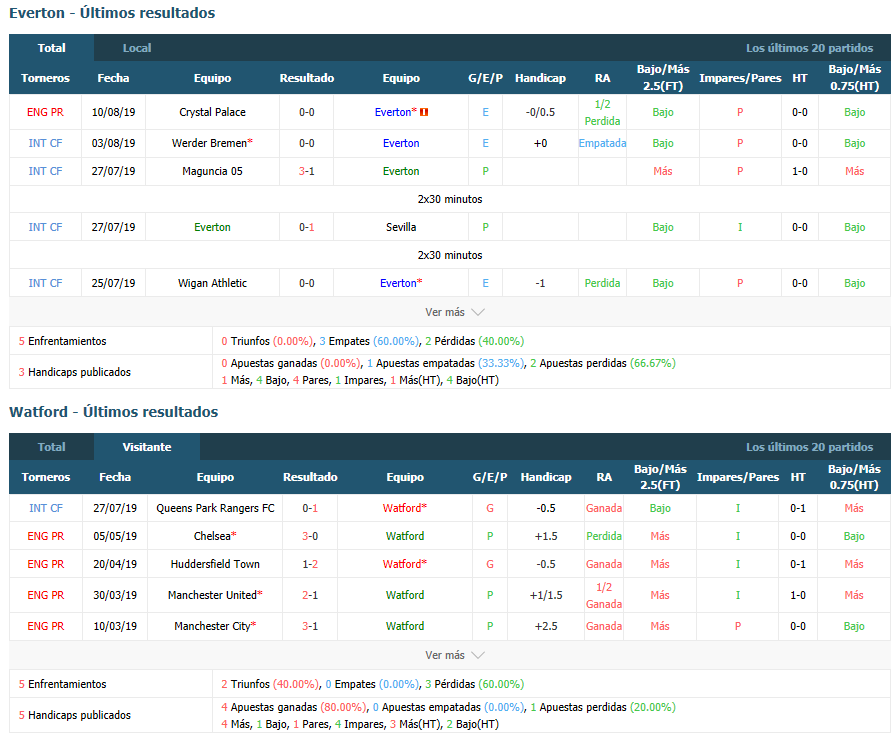Click ENG PR in the Chelsea row
The width and height of the screenshot is (894, 741).
46,536
